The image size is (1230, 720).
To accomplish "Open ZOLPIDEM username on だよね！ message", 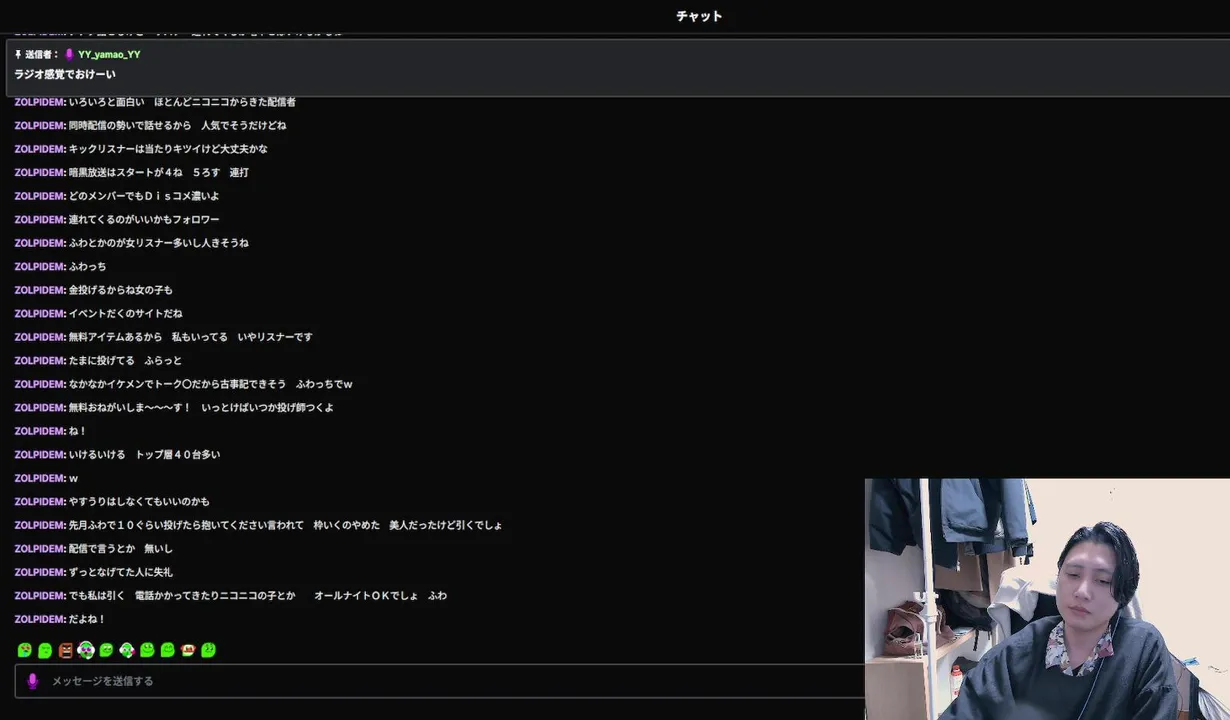I will [x=40, y=619].
